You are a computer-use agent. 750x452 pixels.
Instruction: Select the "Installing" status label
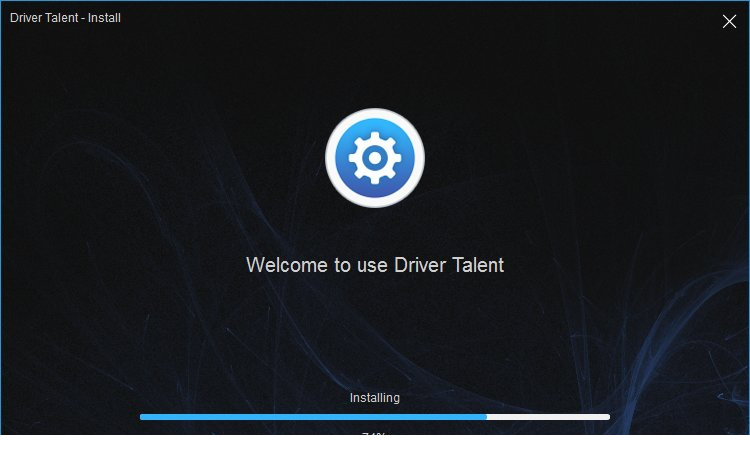[x=375, y=398]
